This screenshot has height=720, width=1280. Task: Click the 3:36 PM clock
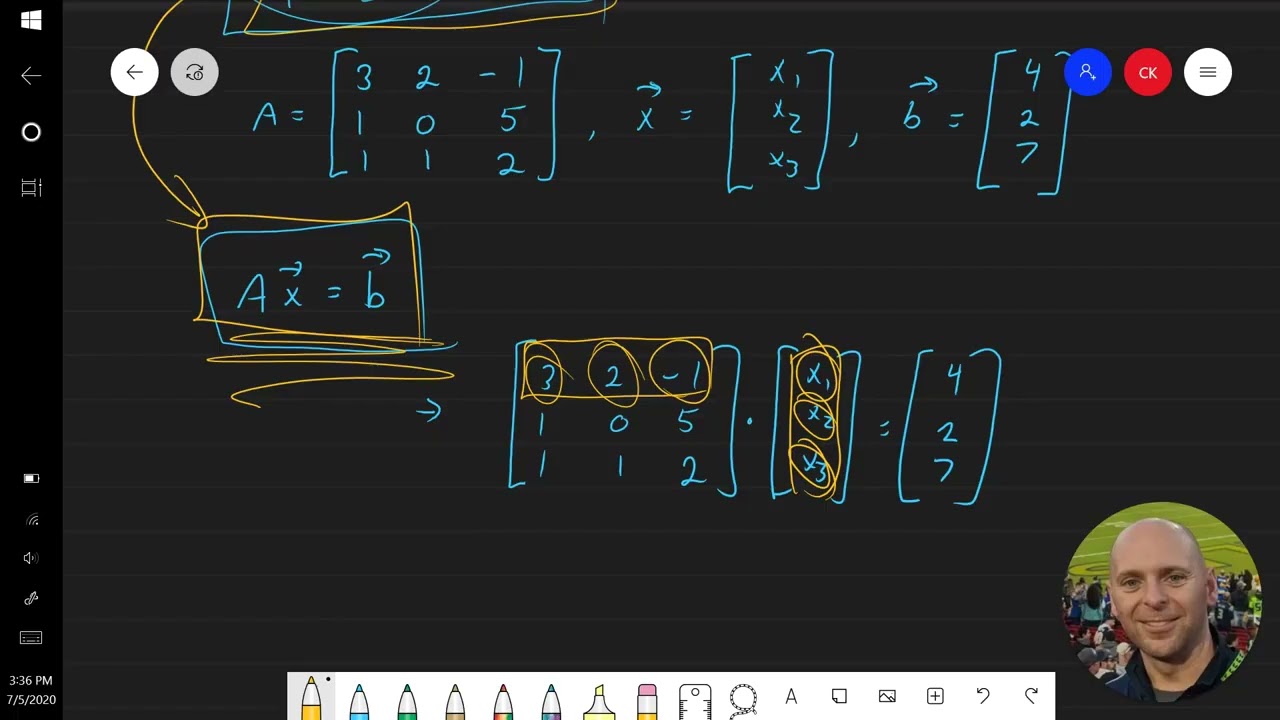(30, 681)
